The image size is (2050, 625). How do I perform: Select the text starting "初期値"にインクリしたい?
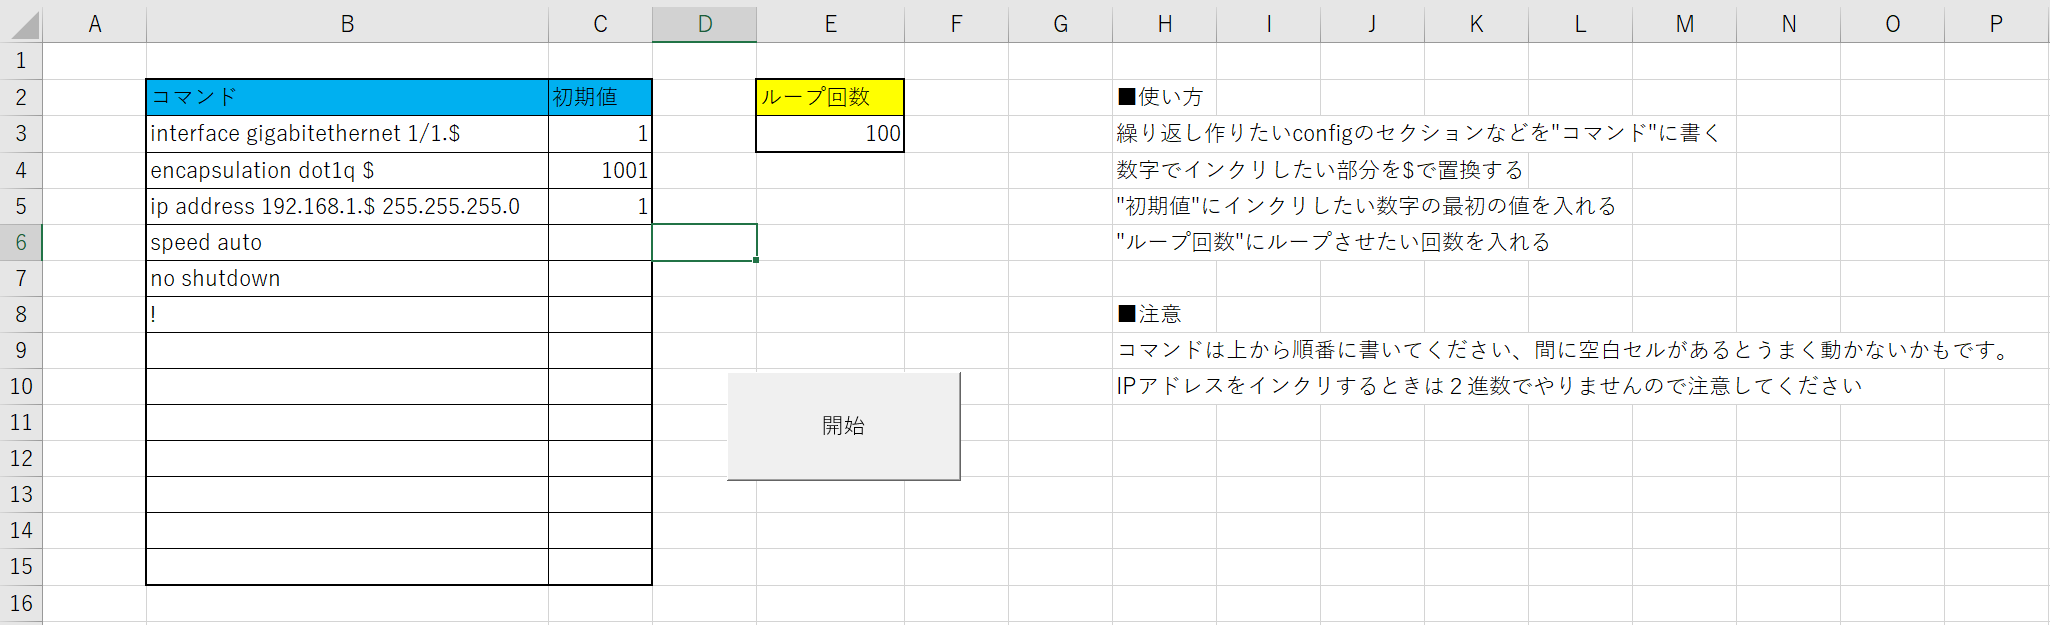(1366, 206)
